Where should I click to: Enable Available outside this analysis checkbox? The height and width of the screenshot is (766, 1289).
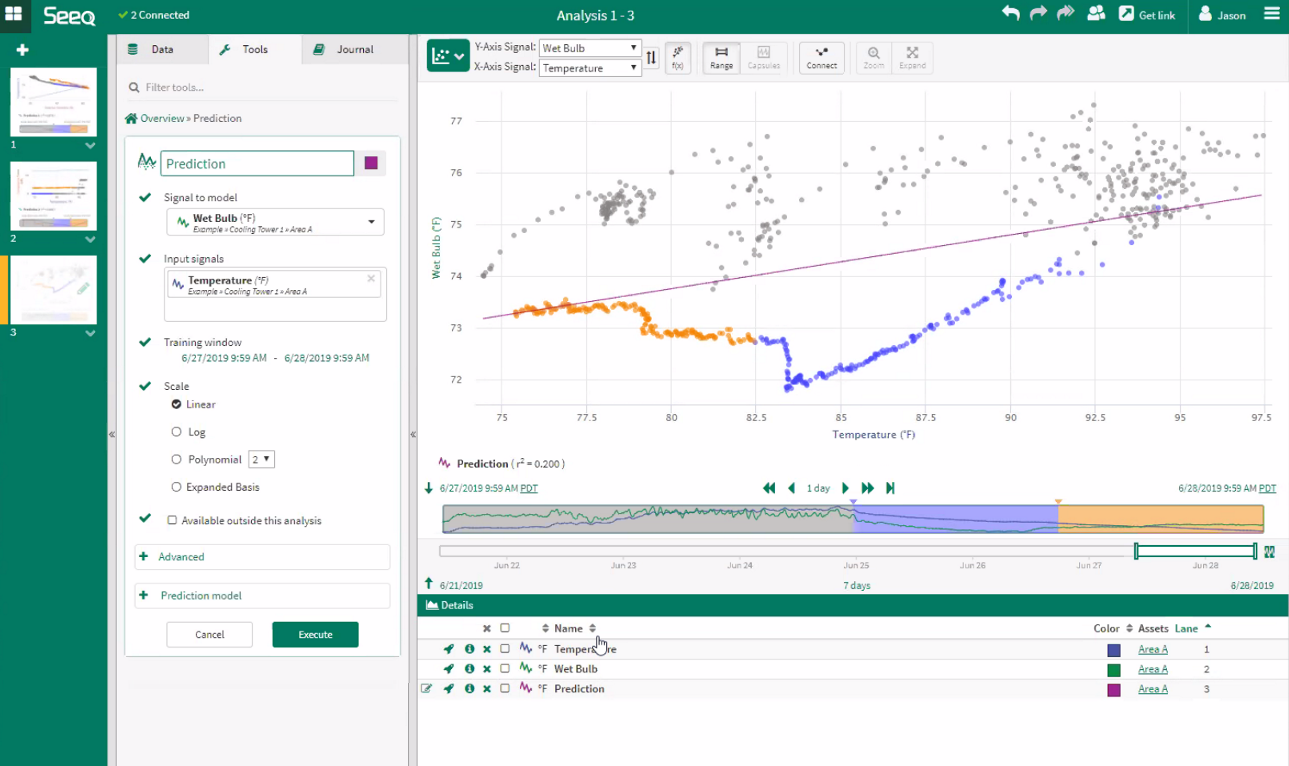click(172, 520)
